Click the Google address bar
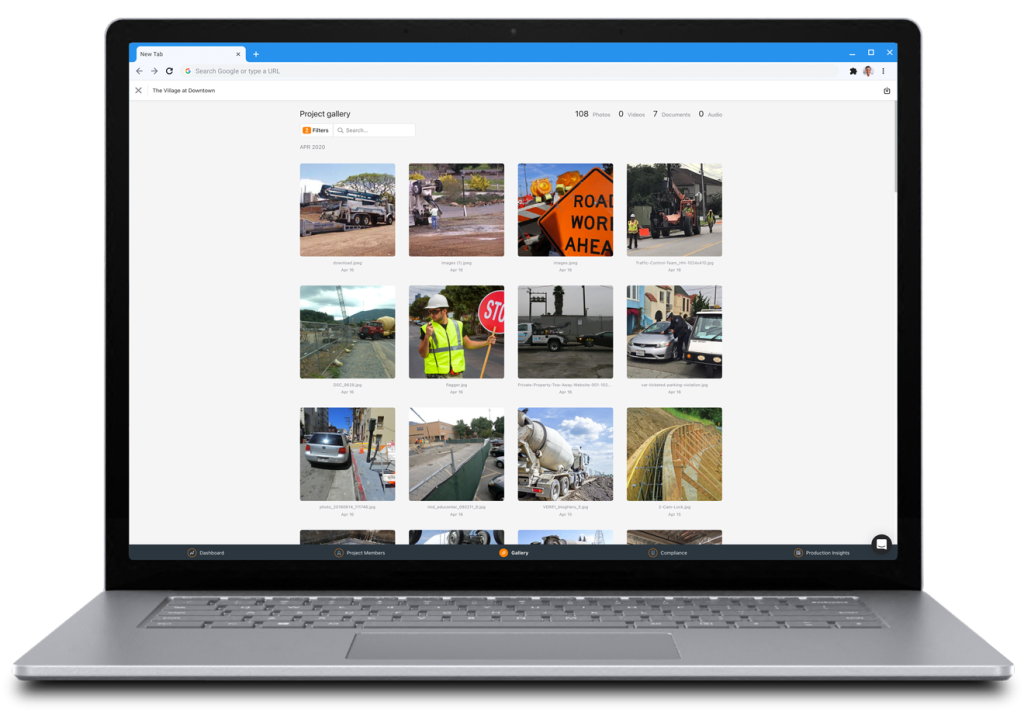This screenshot has height=712, width=1024. [500, 71]
